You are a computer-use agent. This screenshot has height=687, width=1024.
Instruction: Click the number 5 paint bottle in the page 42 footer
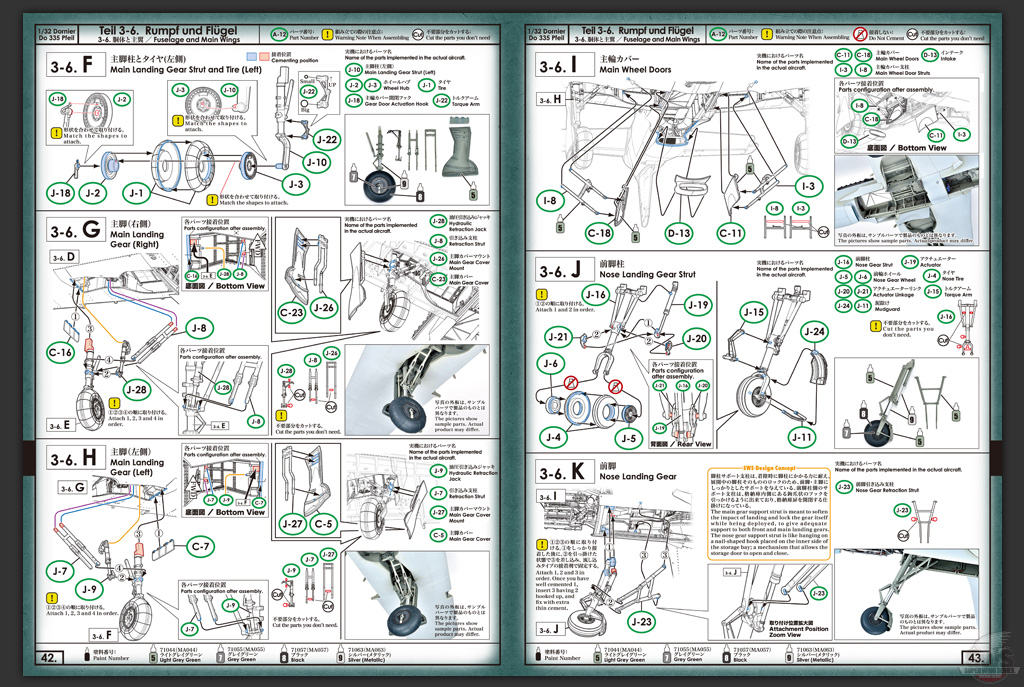click(153, 656)
